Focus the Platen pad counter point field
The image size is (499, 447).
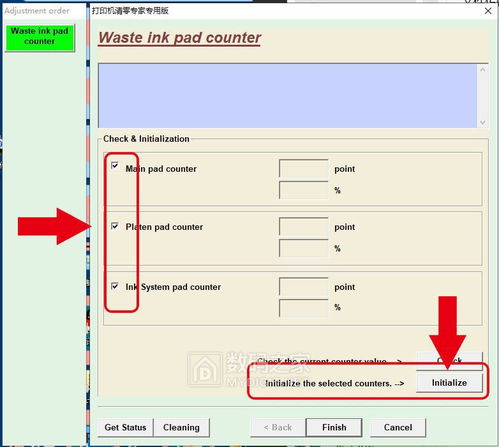pyautogui.click(x=304, y=226)
